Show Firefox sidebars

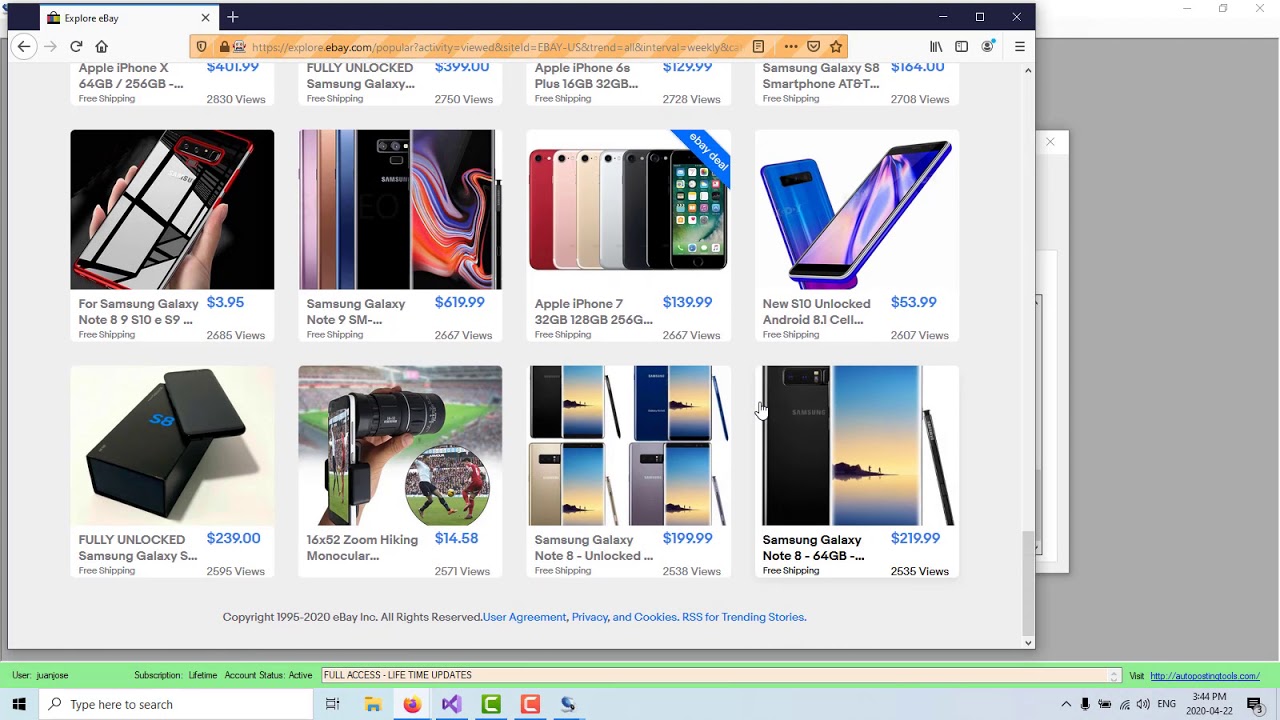click(x=961, y=46)
